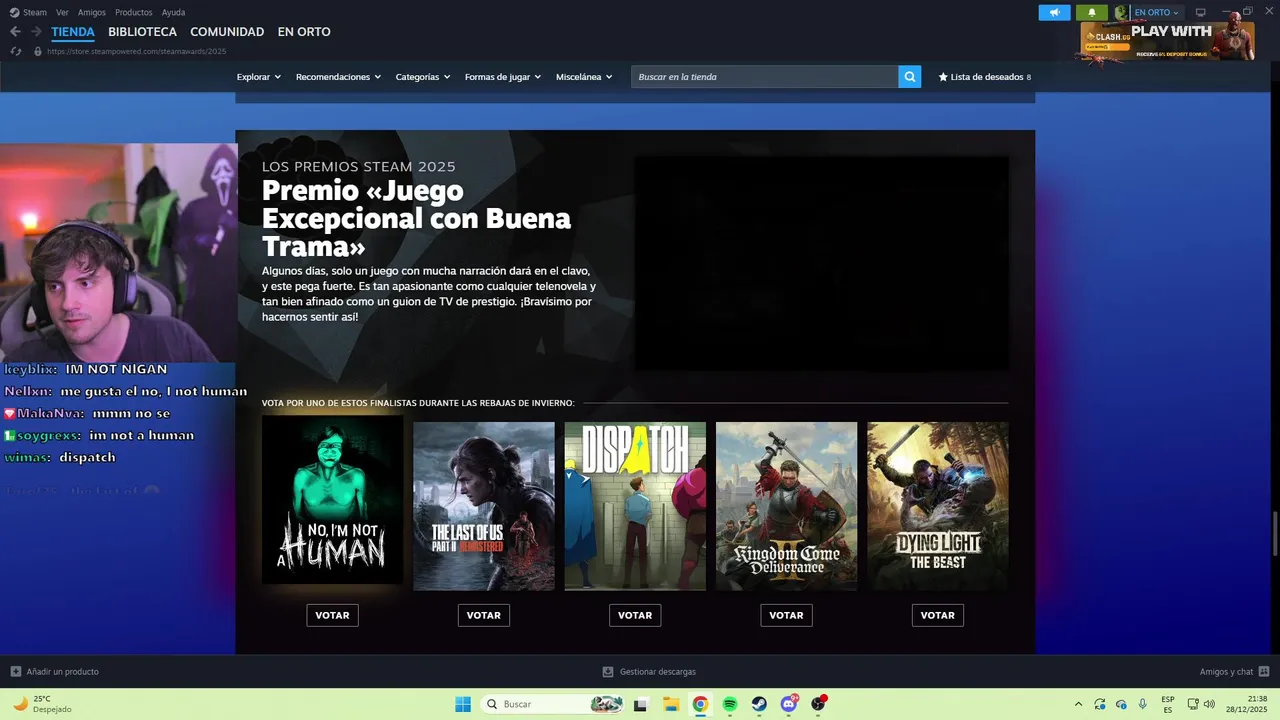
Task: Open the green notifications bell
Action: click(x=1092, y=12)
